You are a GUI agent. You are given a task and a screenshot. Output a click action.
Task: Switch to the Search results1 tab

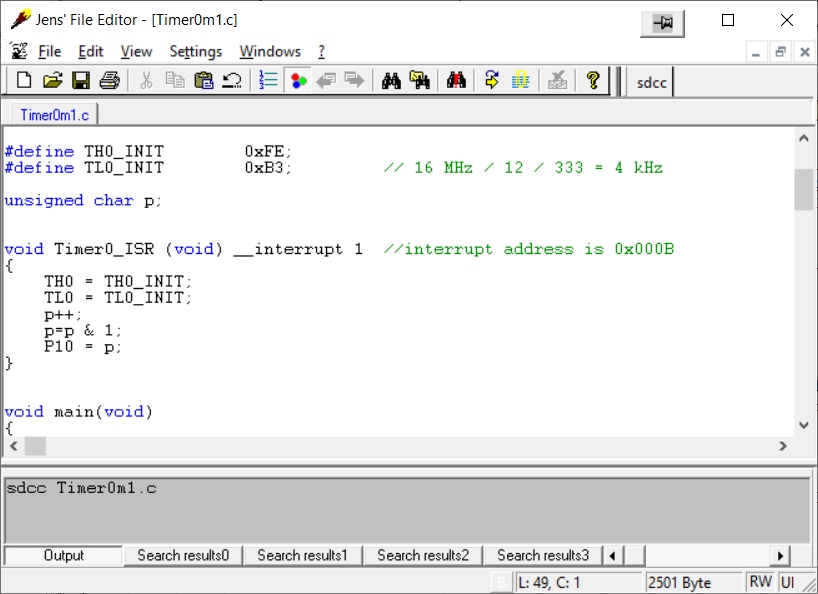(302, 555)
